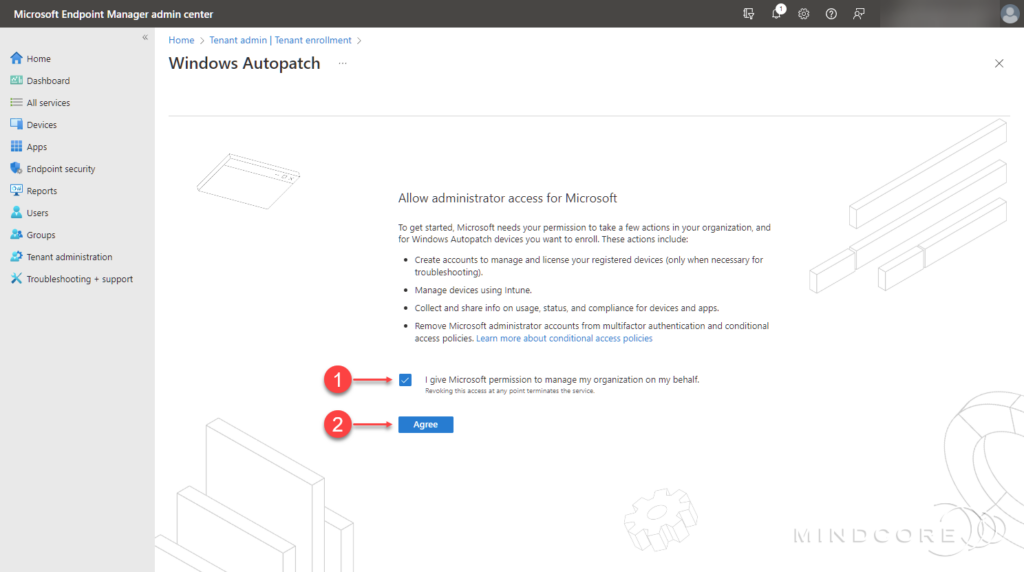Click the 'I give Microsoft permission' label
Screen dimensions: 1024x572
click(562, 379)
